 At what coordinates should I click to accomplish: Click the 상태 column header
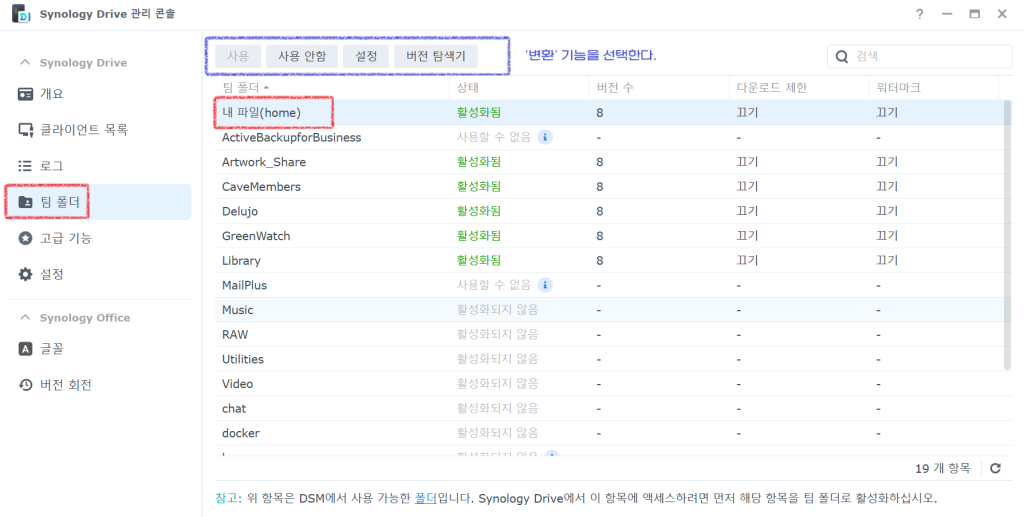[x=519, y=87]
